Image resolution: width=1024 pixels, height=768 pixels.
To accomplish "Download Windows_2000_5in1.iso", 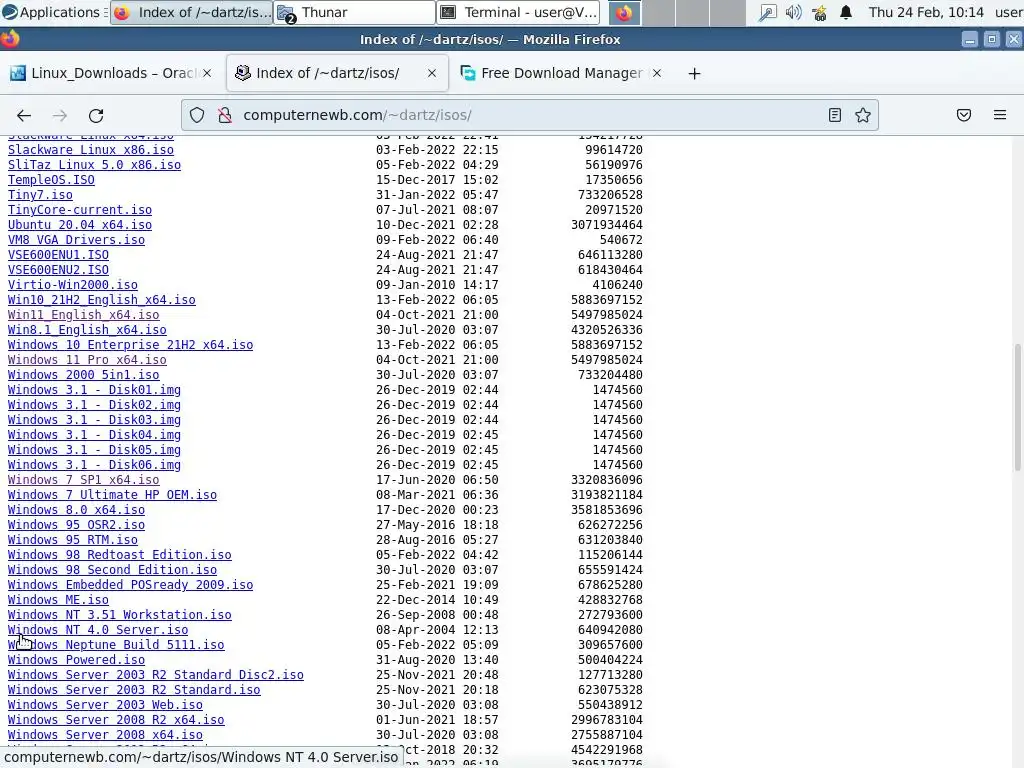I will [x=84, y=376].
